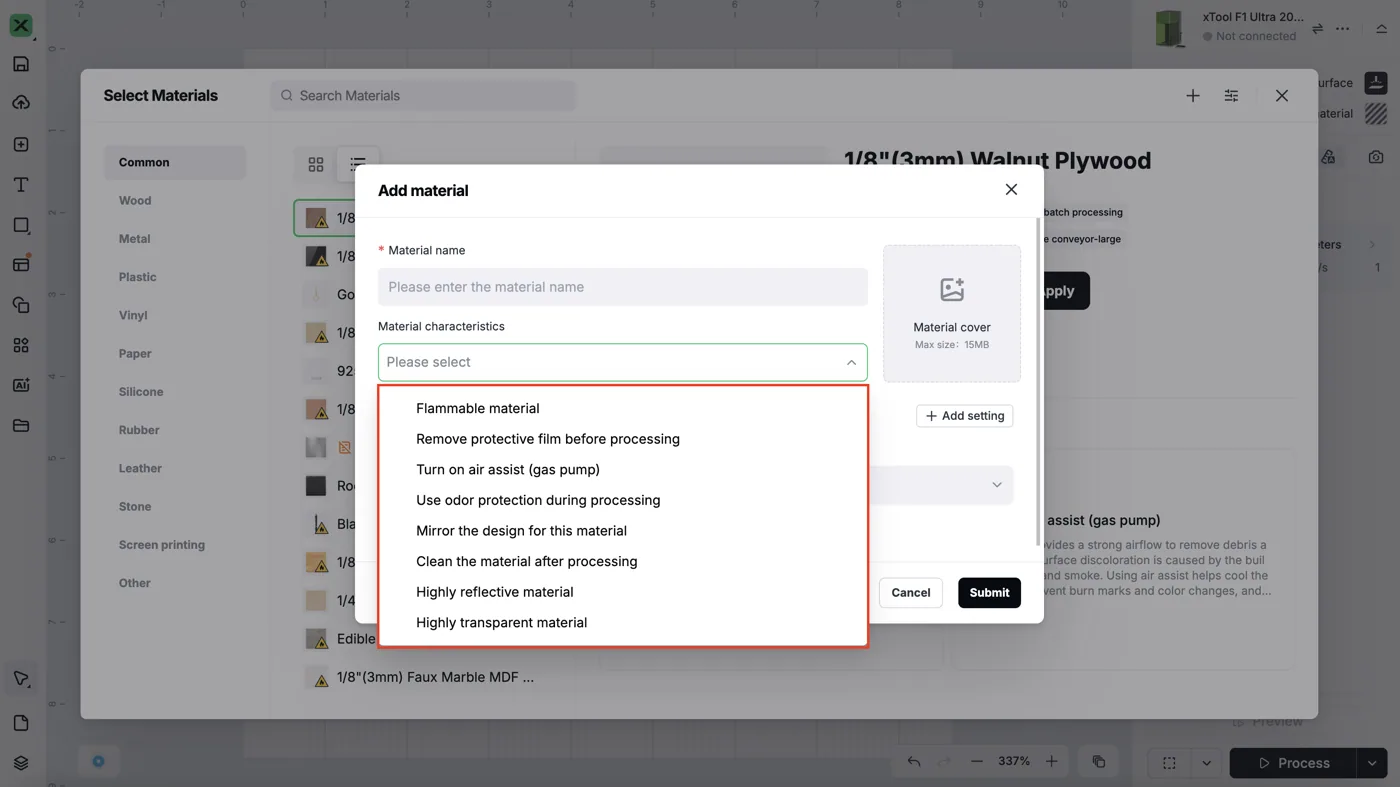
Task: Open the grid view of materials
Action: (316, 164)
